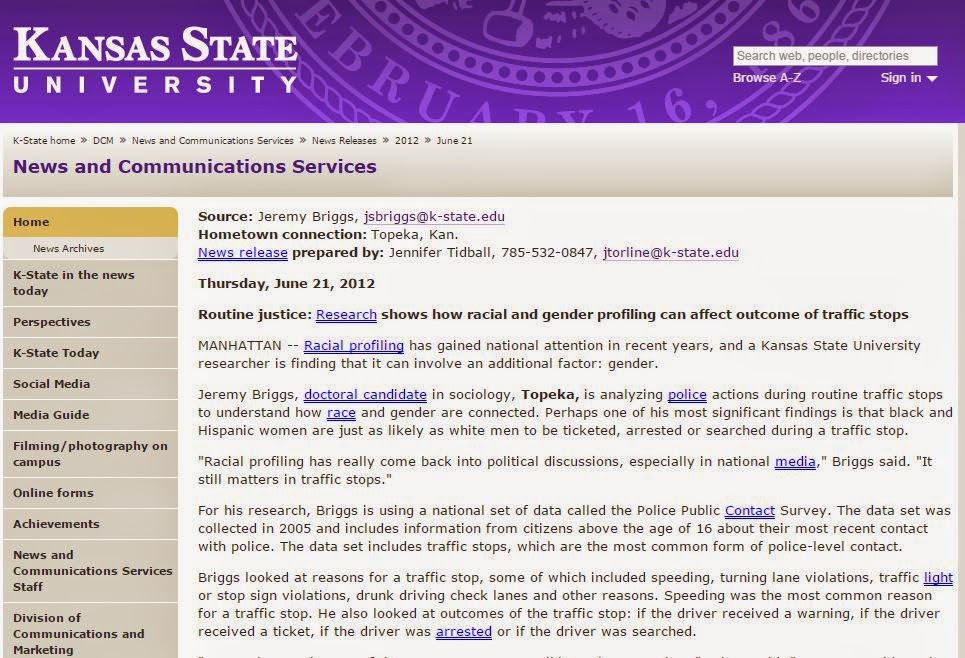Click the Contact link in article

750,510
